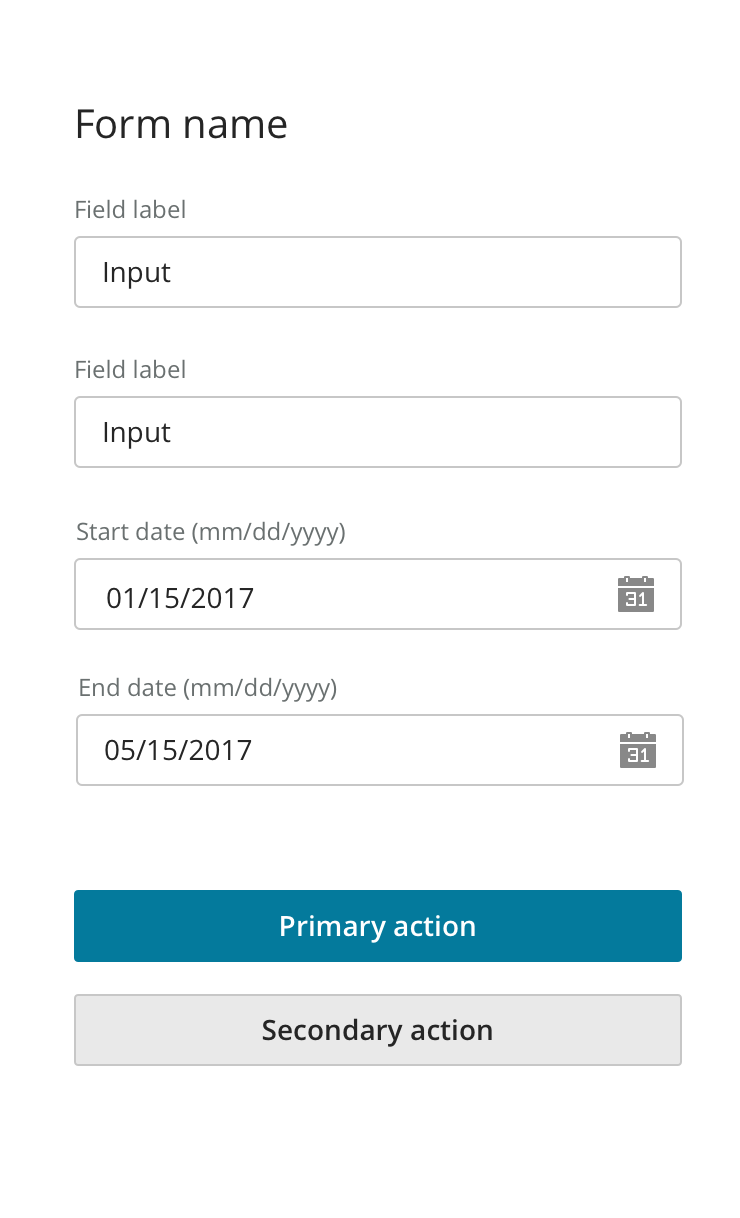Click the 'Form name' heading

point(181,125)
